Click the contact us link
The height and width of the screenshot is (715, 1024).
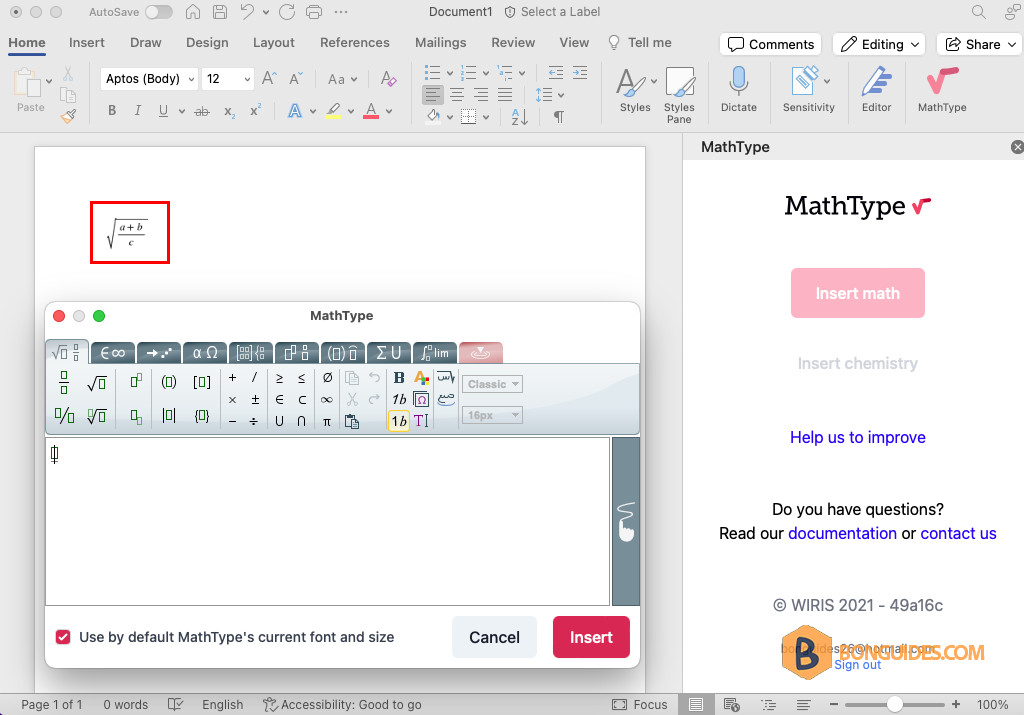pyautogui.click(x=958, y=533)
